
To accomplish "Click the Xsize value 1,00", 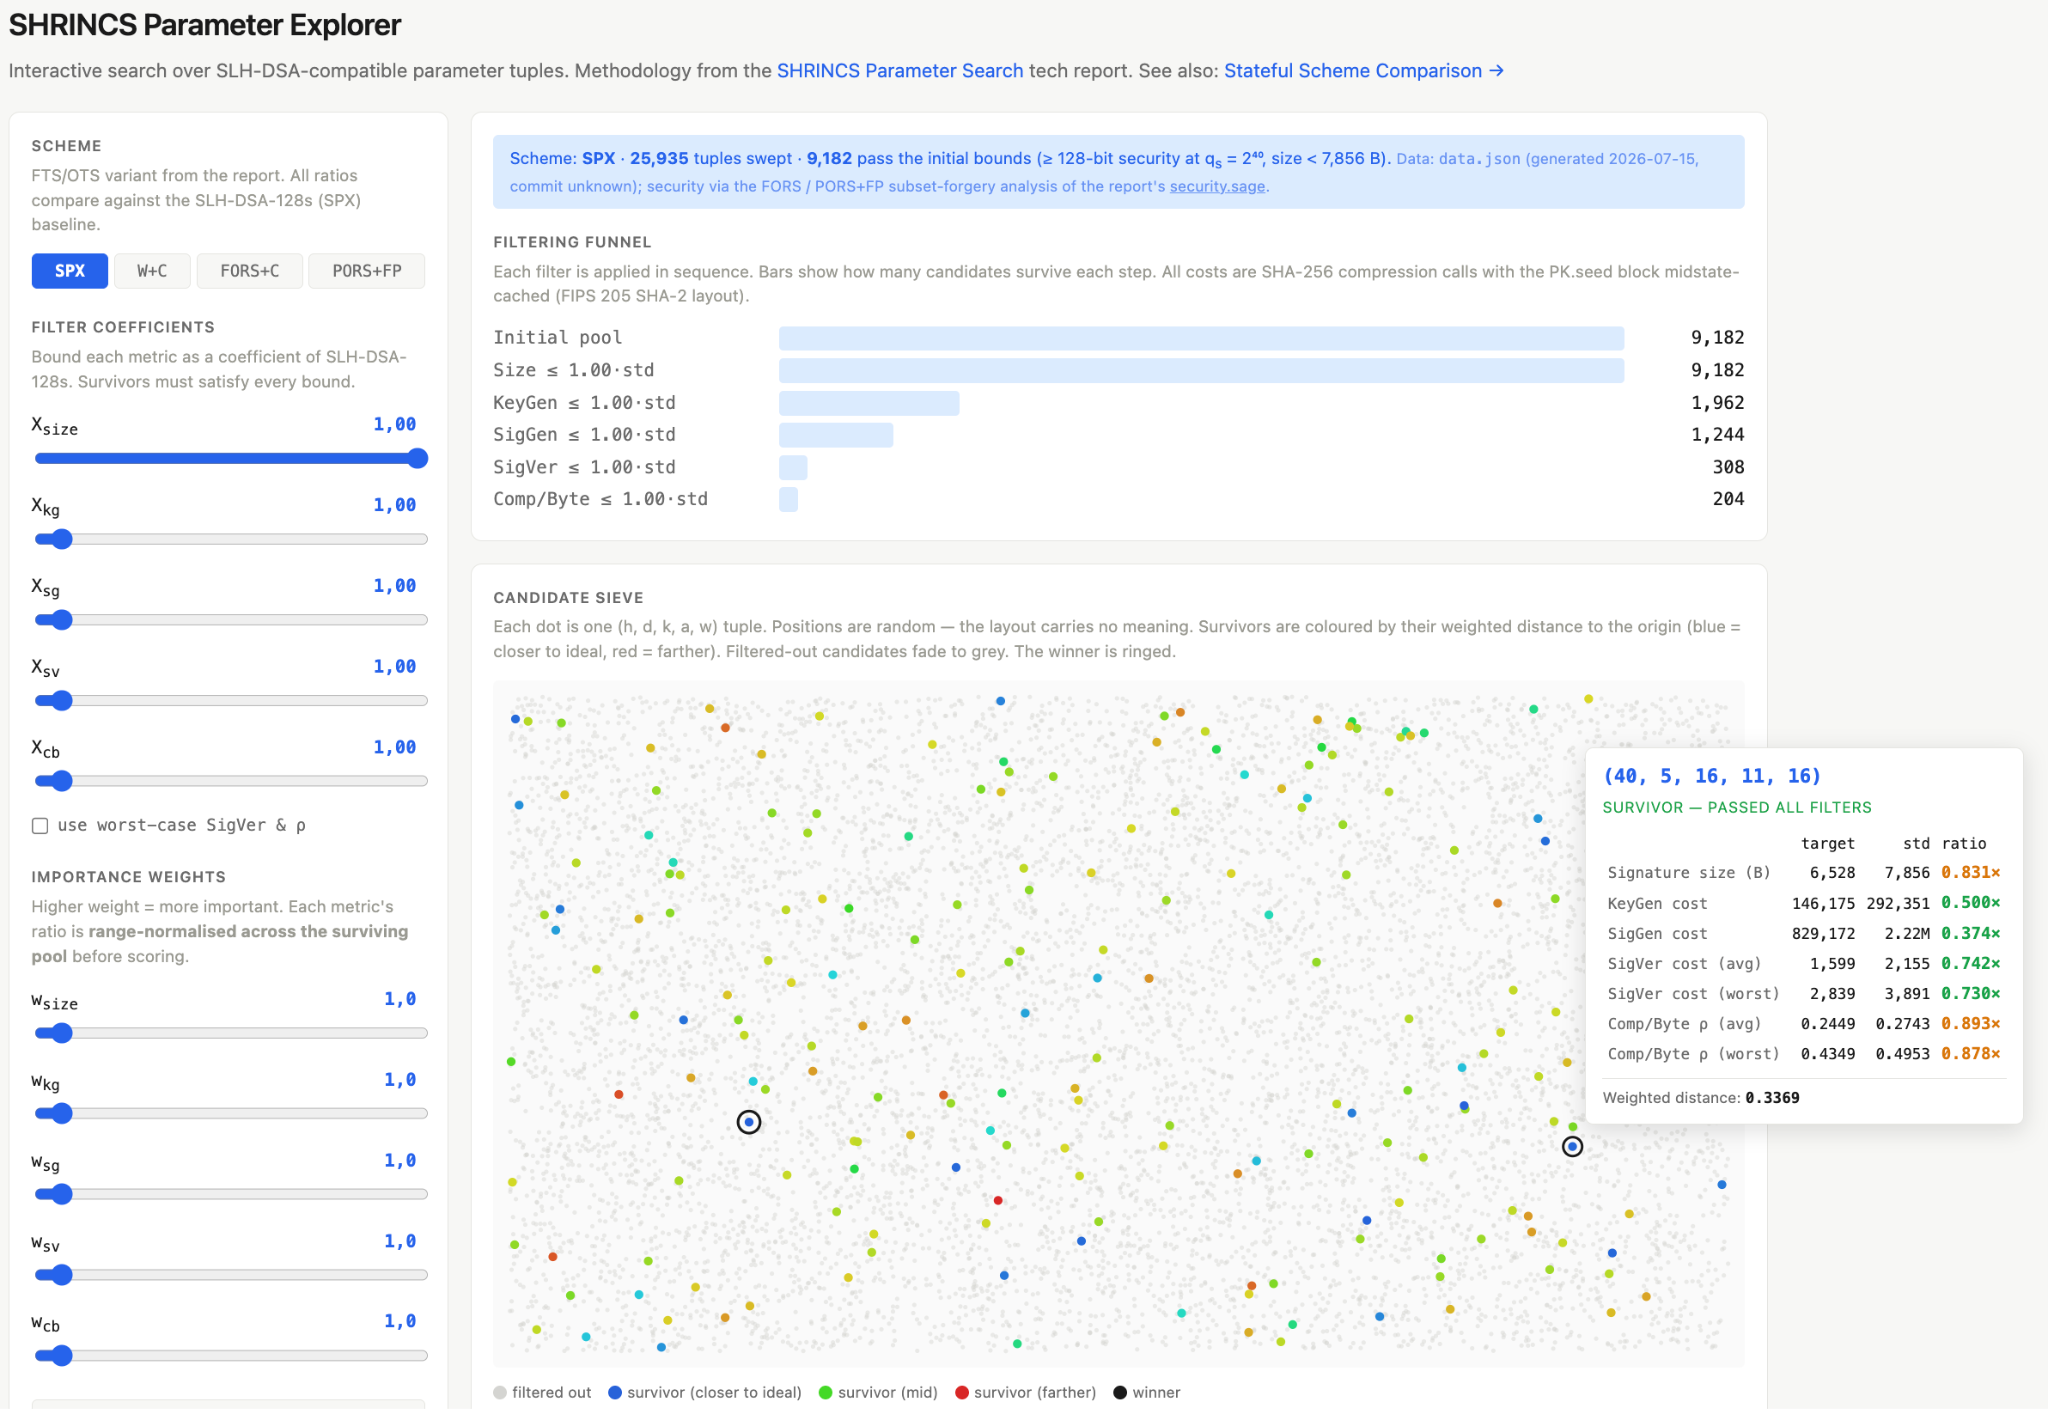I will (394, 424).
